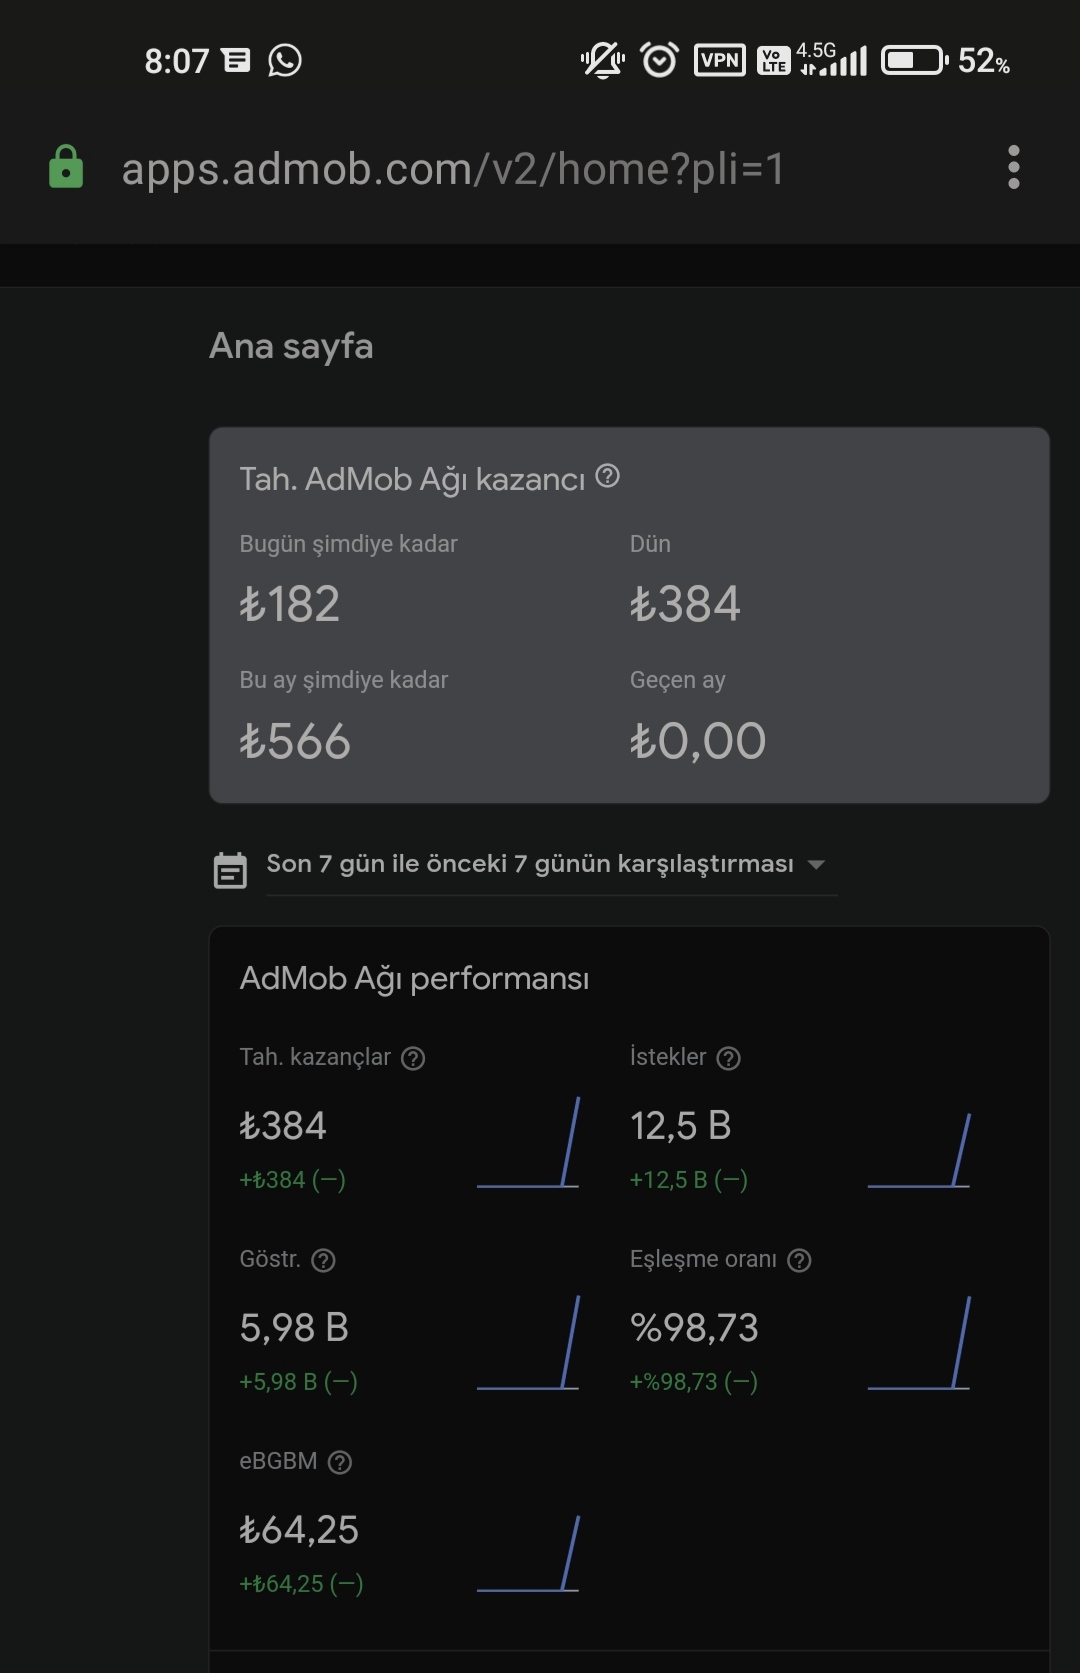Tap the eBGBM help icon
Image resolution: width=1080 pixels, height=1673 pixels.
[340, 1462]
